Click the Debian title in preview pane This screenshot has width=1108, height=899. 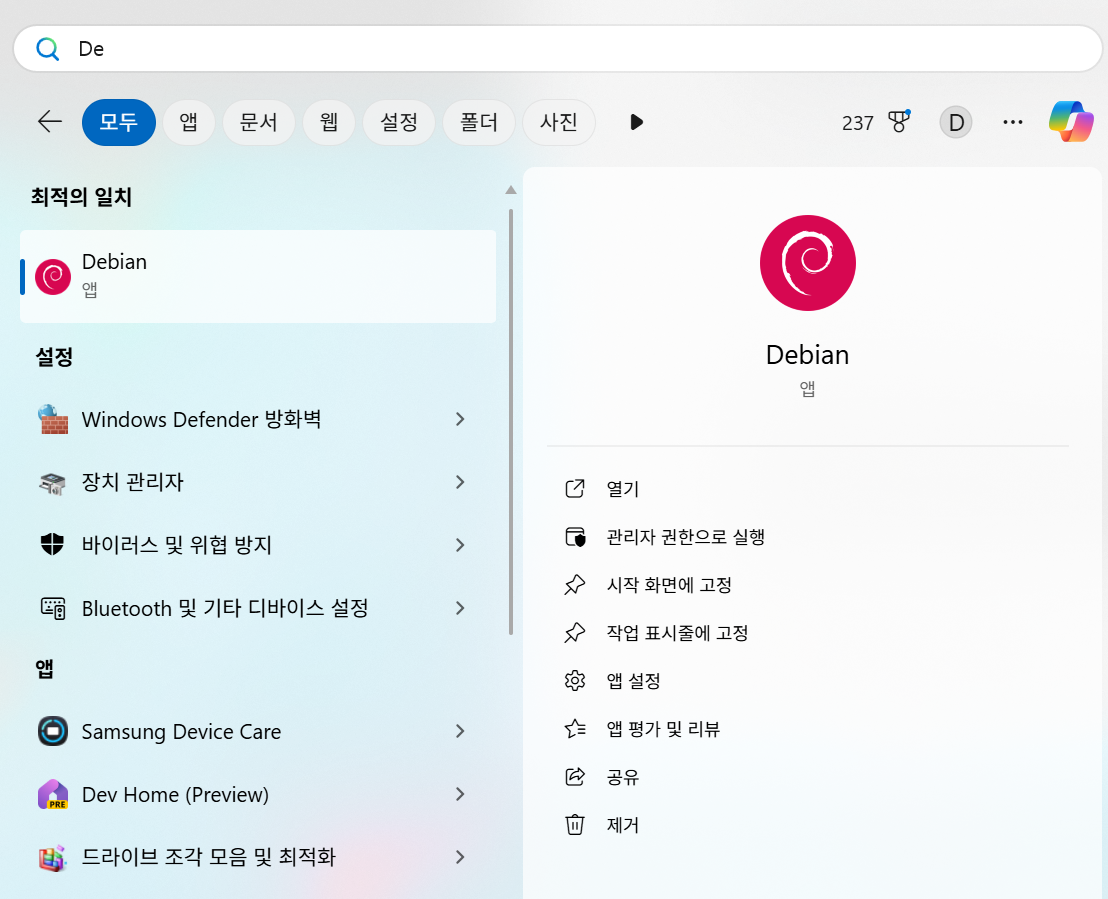click(x=808, y=355)
